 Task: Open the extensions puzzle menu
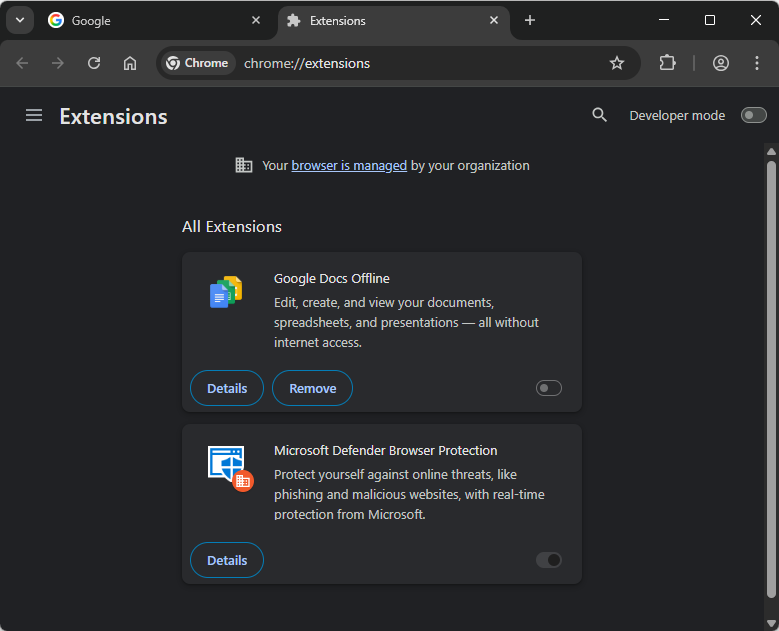[667, 63]
